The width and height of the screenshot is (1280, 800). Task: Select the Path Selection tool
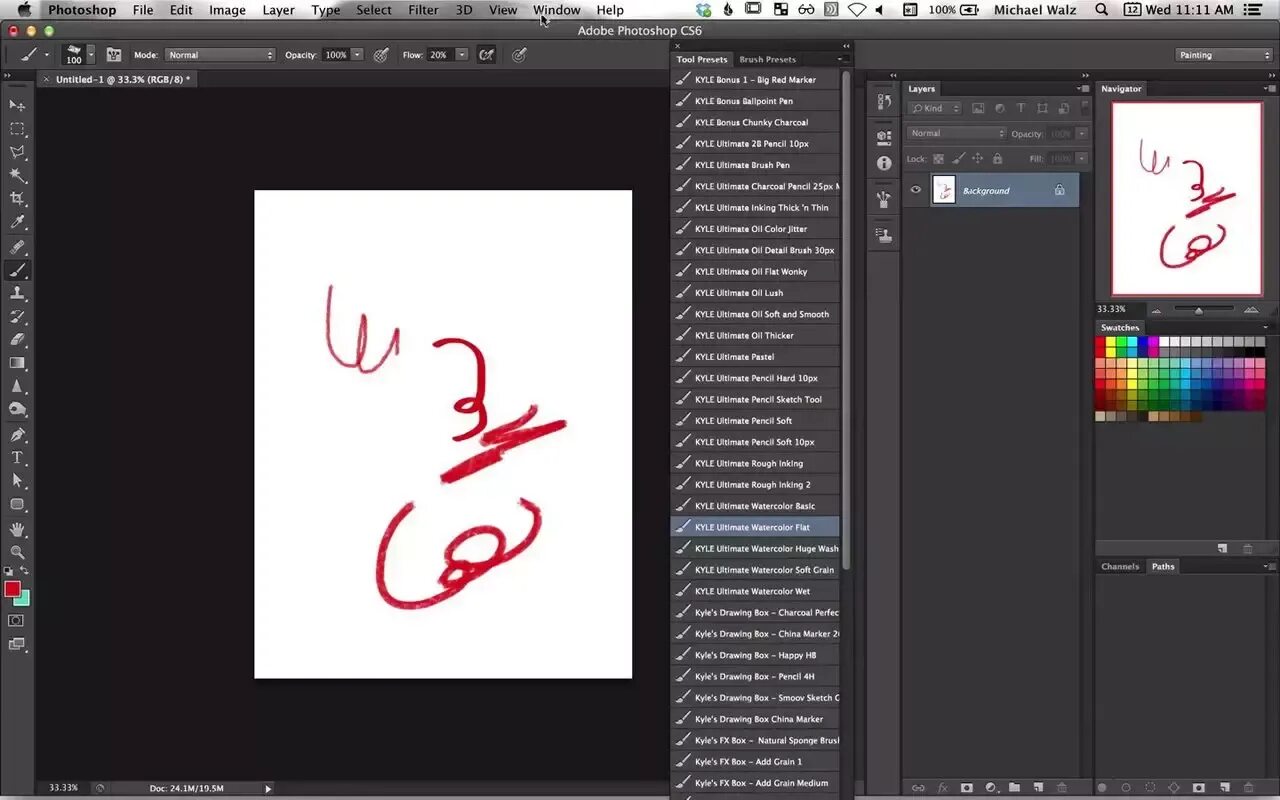(17, 481)
